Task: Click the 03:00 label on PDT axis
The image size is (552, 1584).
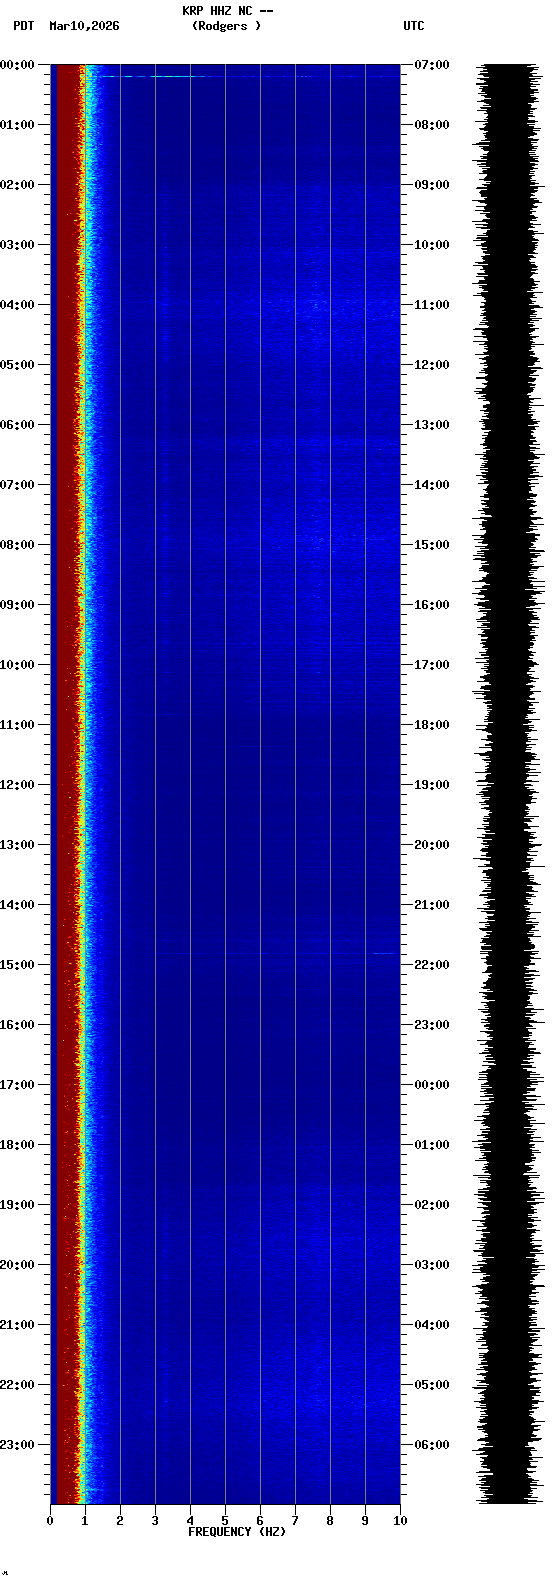Action: tap(18, 245)
